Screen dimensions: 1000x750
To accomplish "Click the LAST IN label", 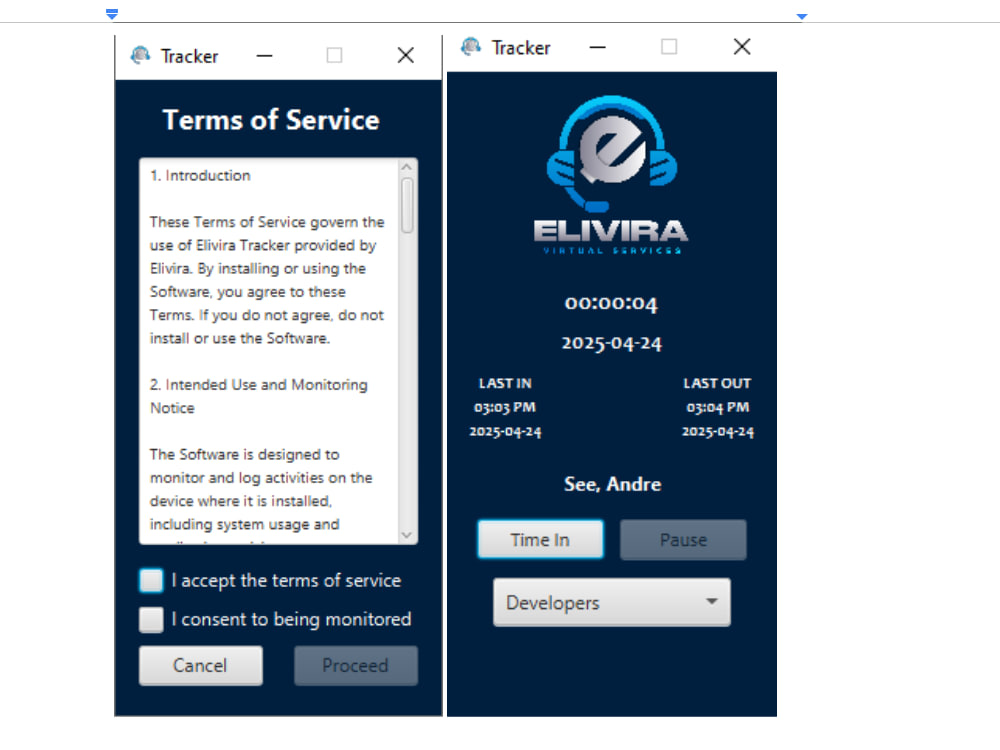I will pos(505,383).
